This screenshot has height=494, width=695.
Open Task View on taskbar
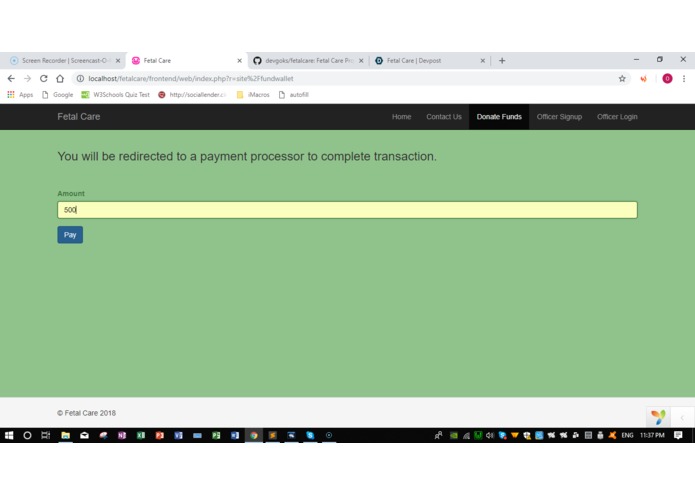[46, 436]
